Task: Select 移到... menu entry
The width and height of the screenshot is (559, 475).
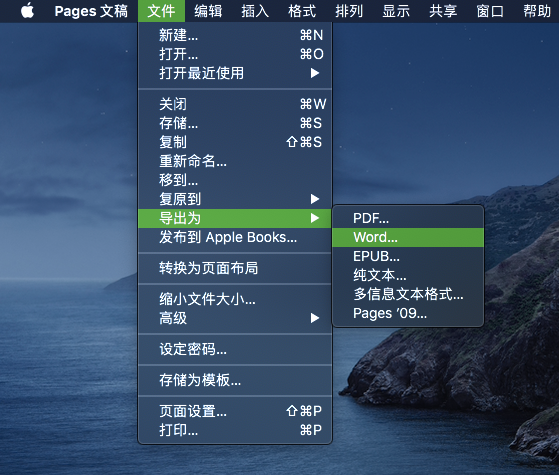Action: (235, 180)
